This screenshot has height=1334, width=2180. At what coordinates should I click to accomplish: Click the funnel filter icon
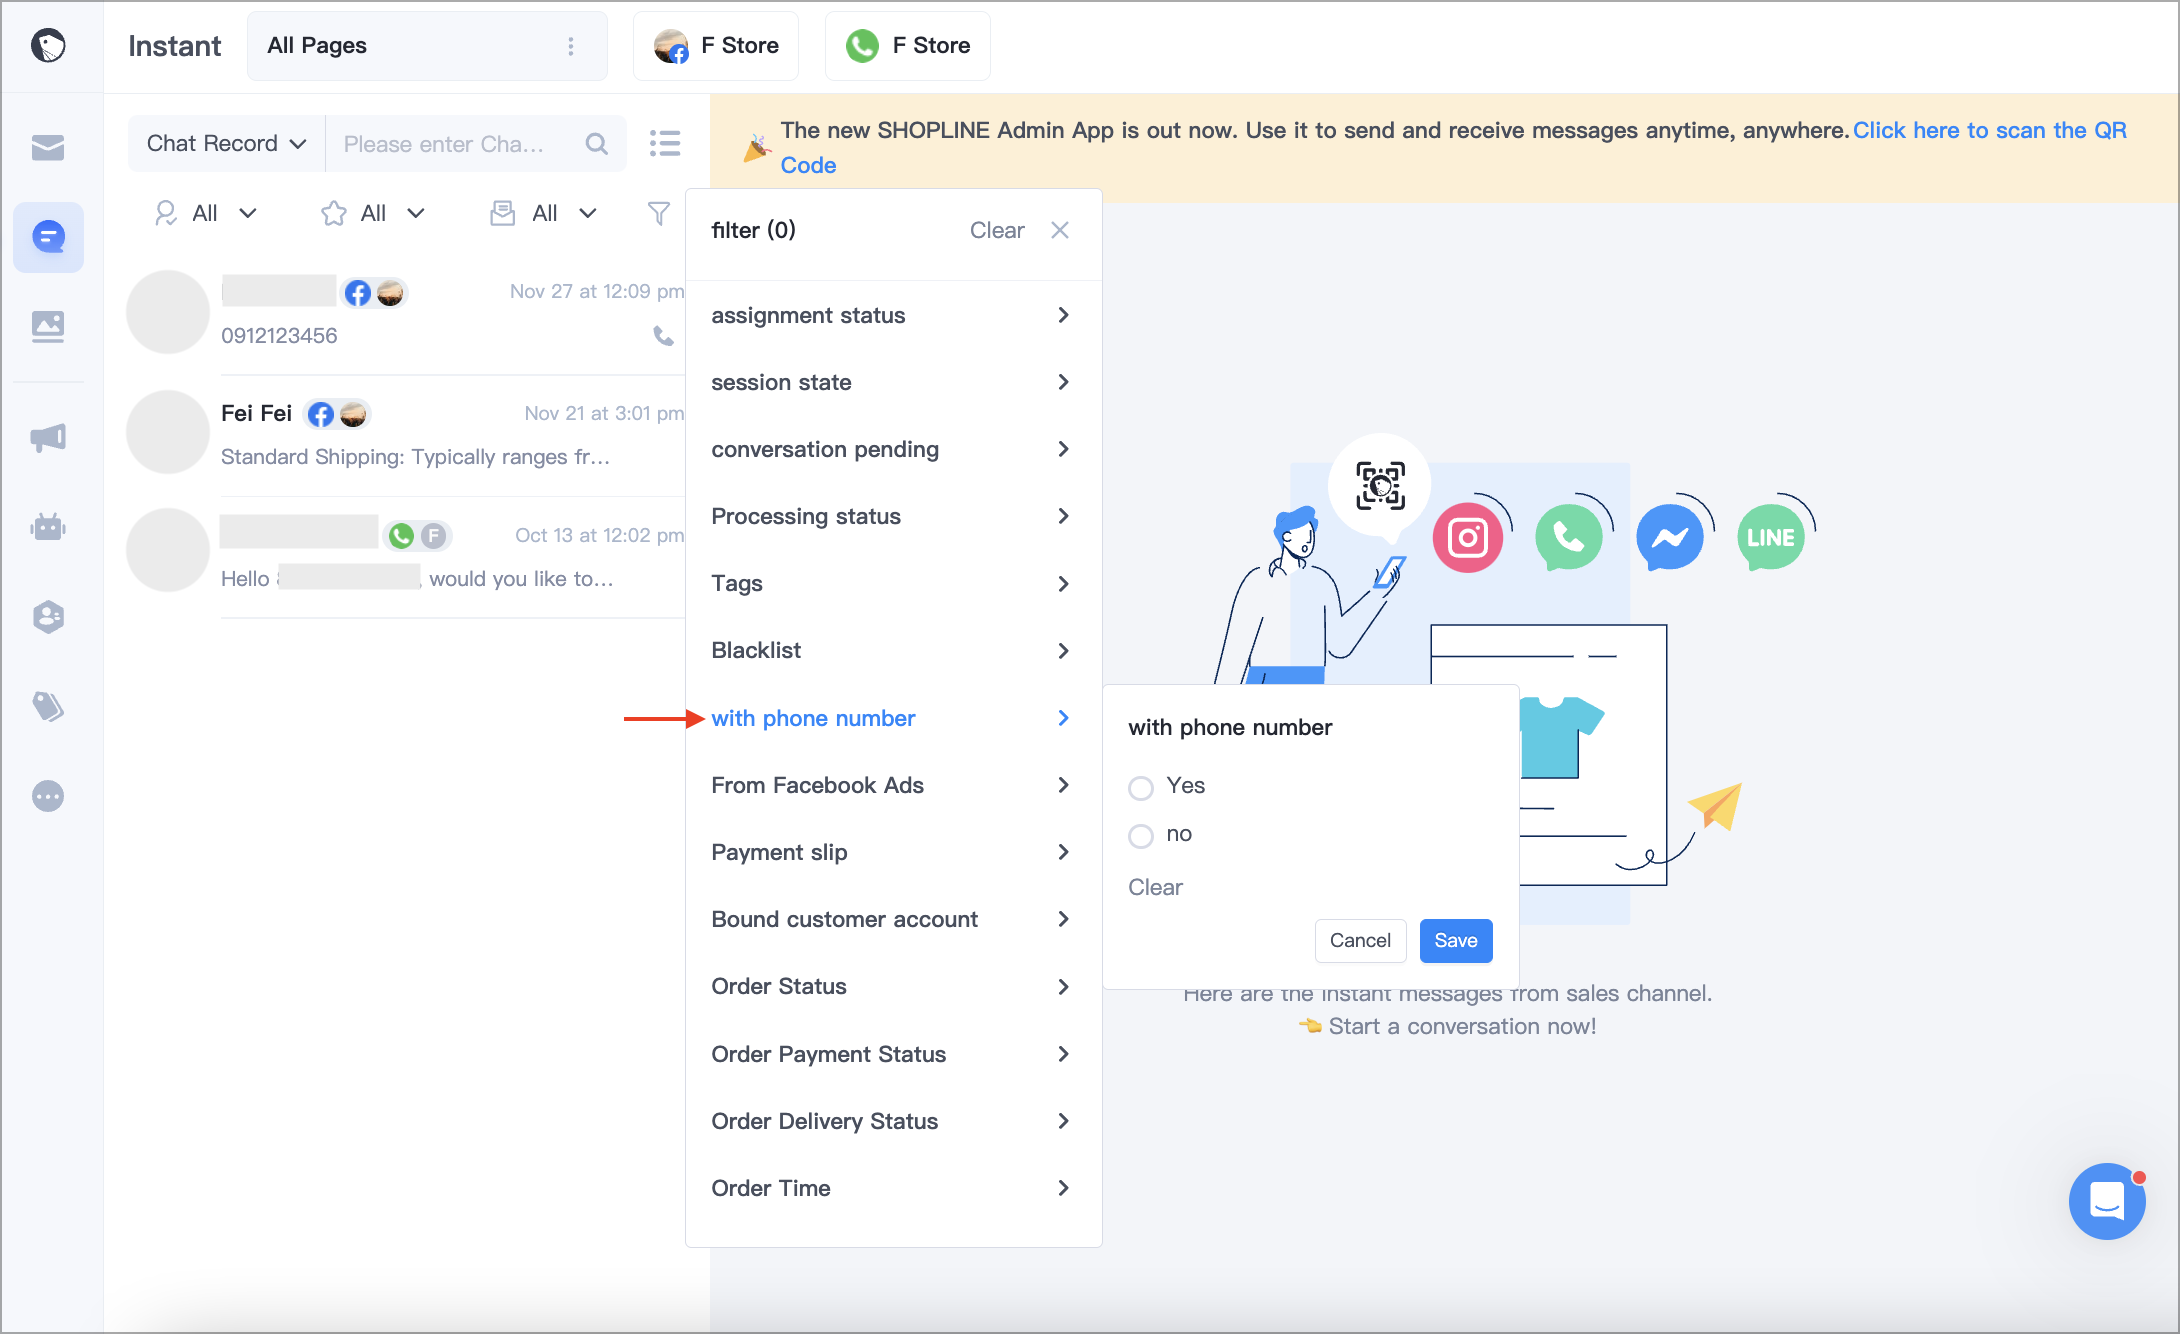[659, 213]
